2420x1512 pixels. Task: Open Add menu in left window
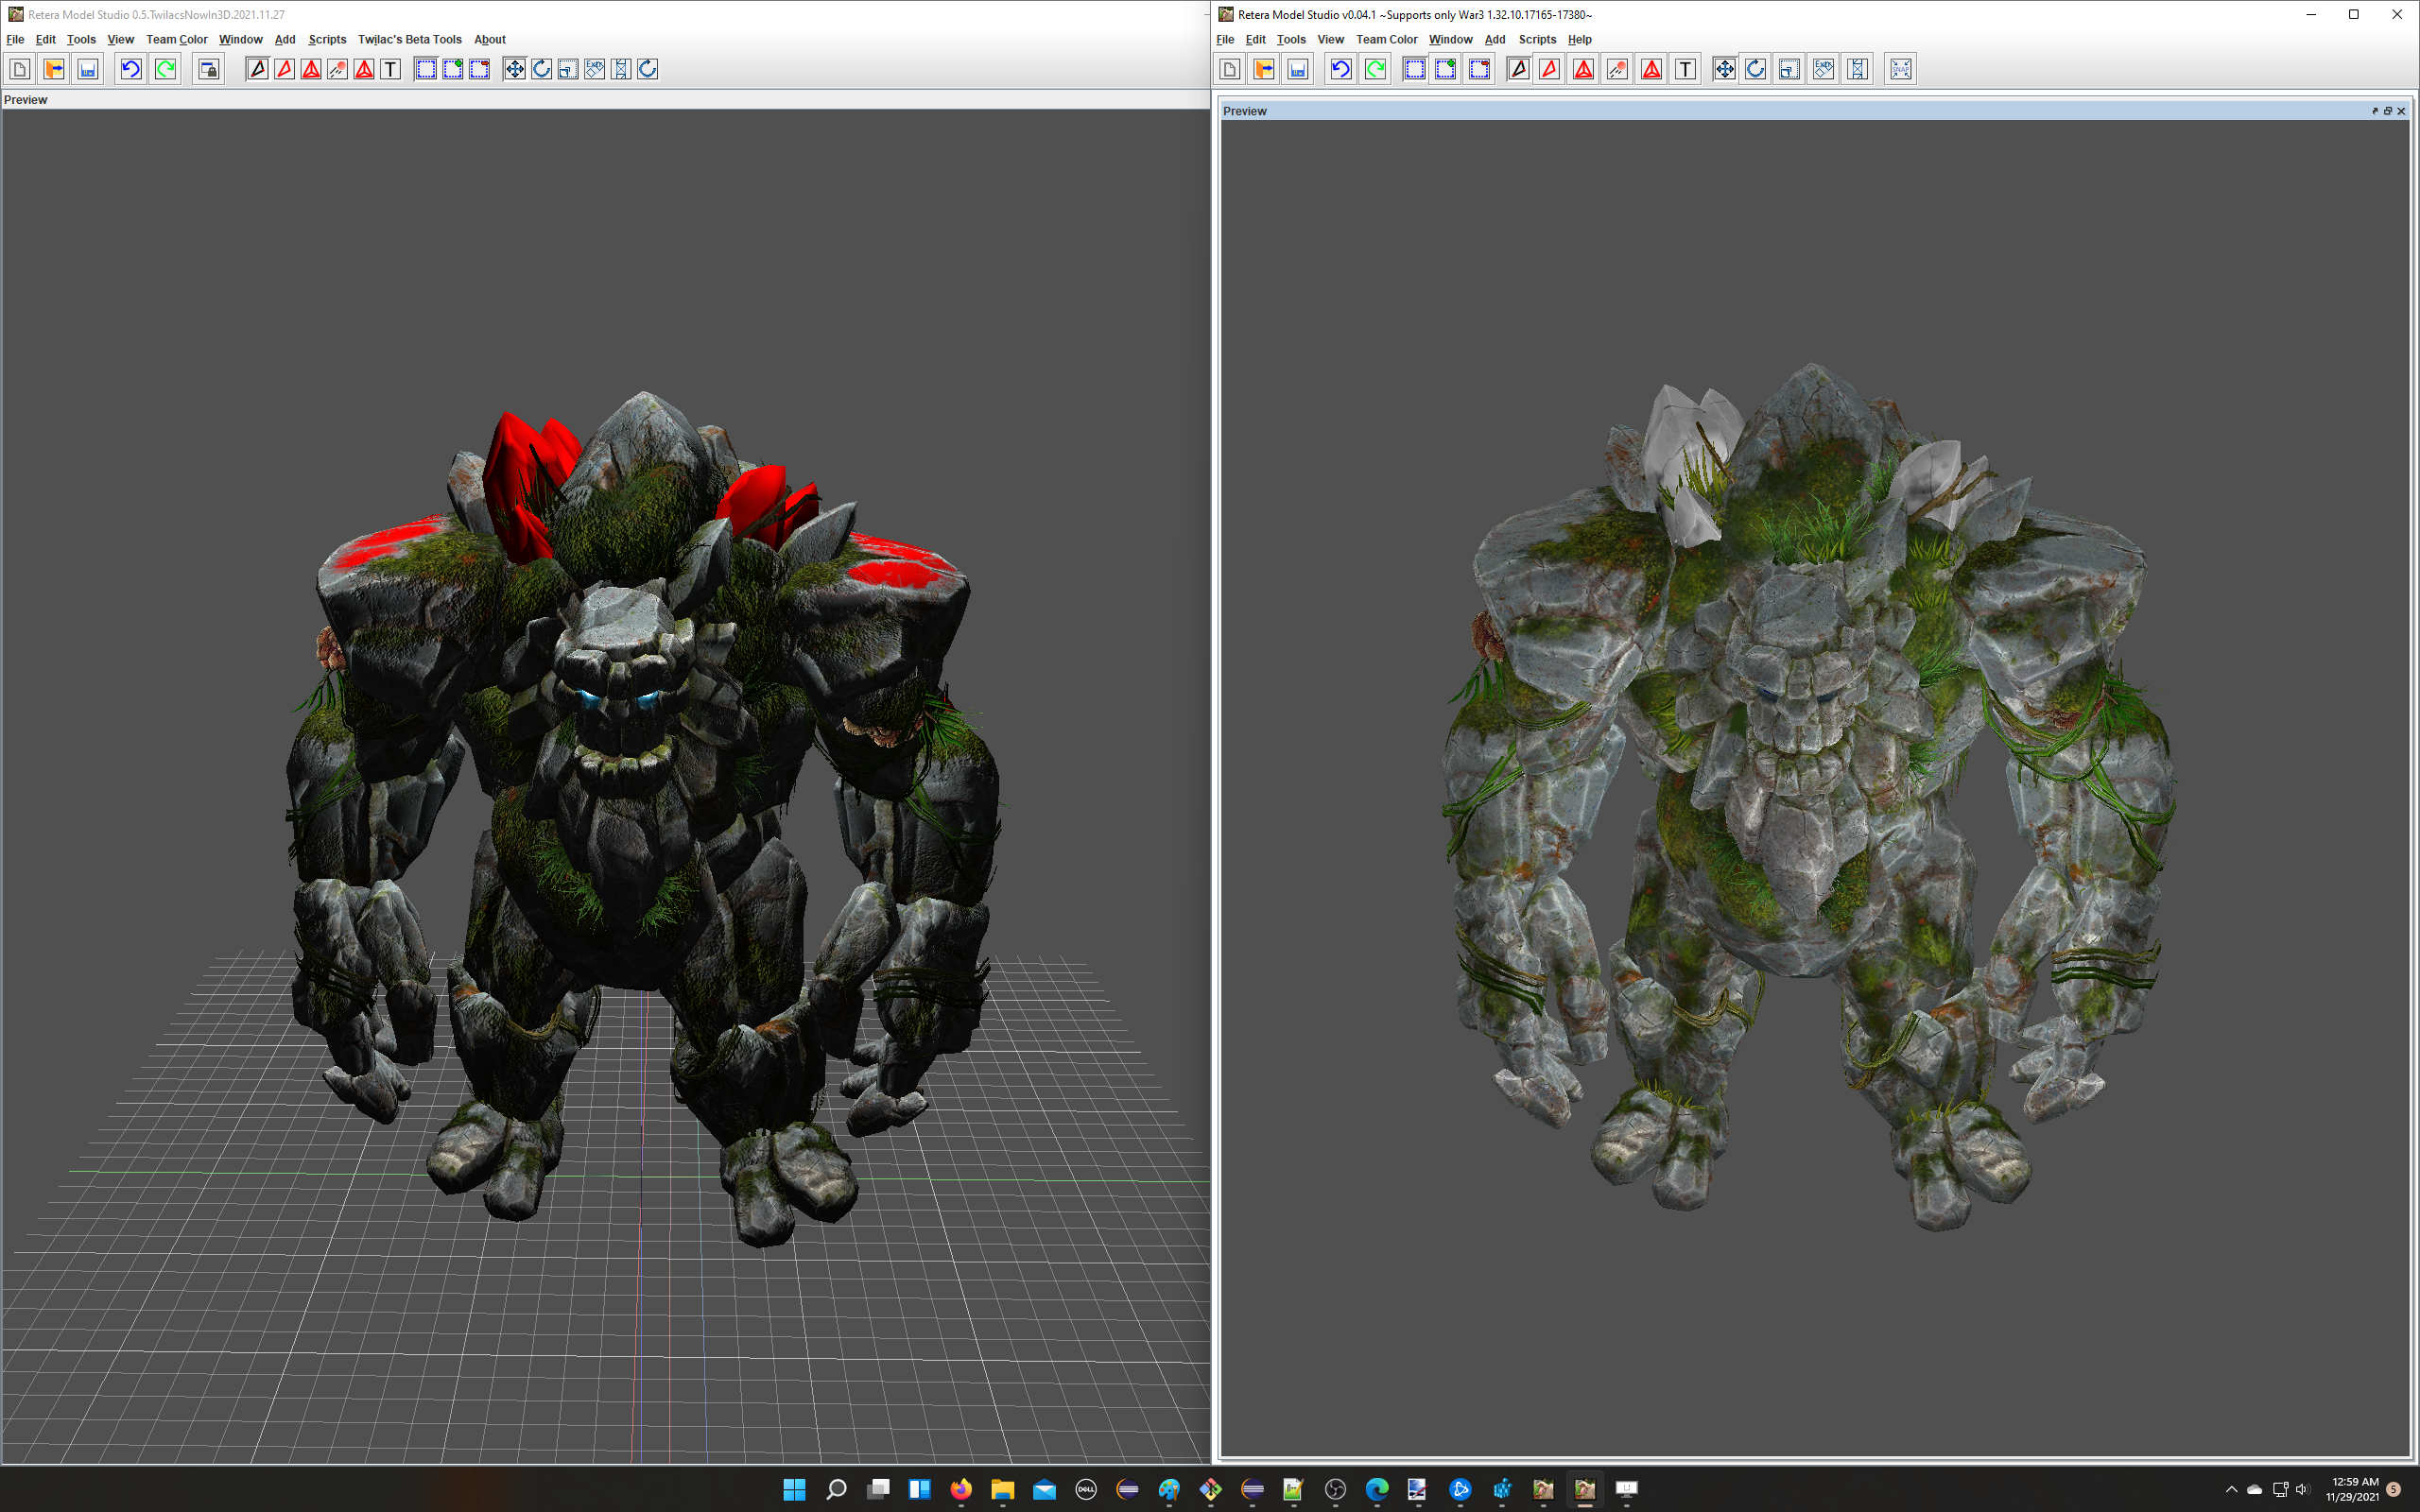click(286, 40)
